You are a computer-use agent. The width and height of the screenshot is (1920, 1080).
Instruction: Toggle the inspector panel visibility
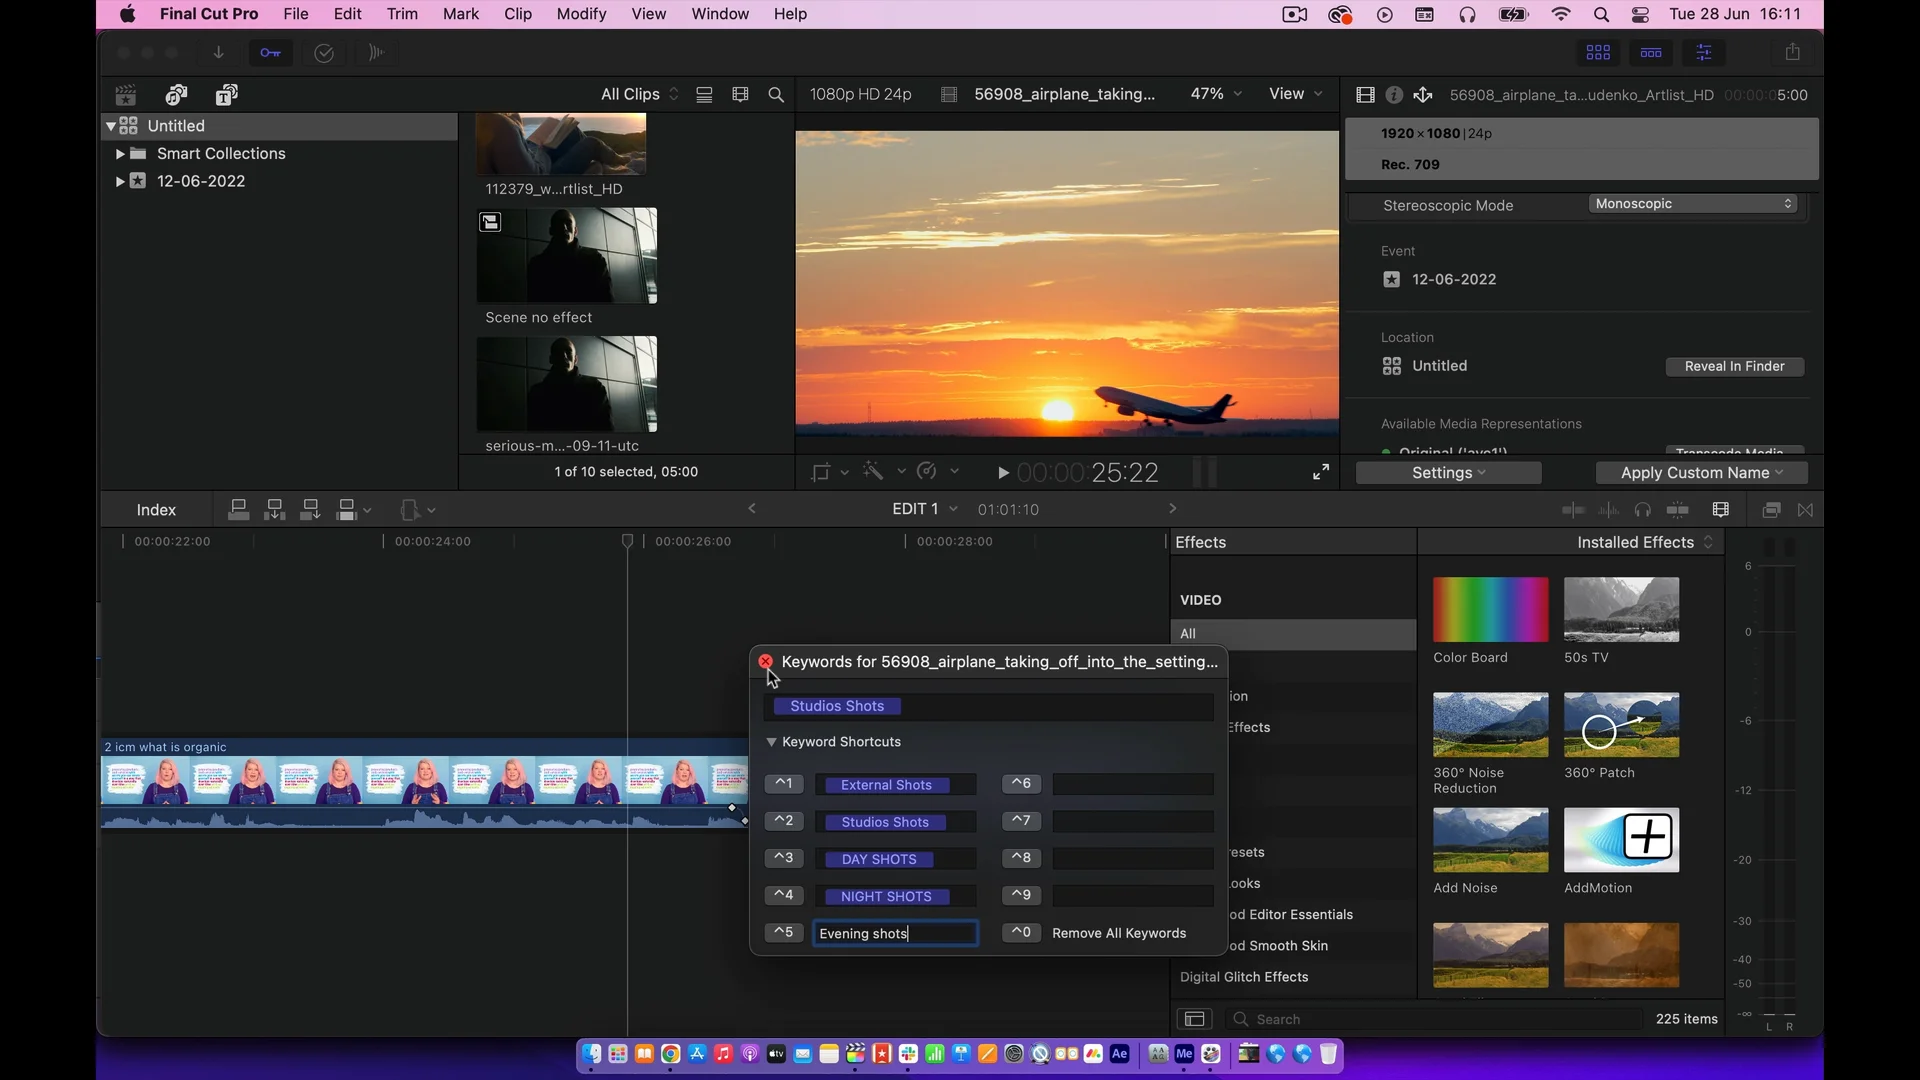[1704, 52]
